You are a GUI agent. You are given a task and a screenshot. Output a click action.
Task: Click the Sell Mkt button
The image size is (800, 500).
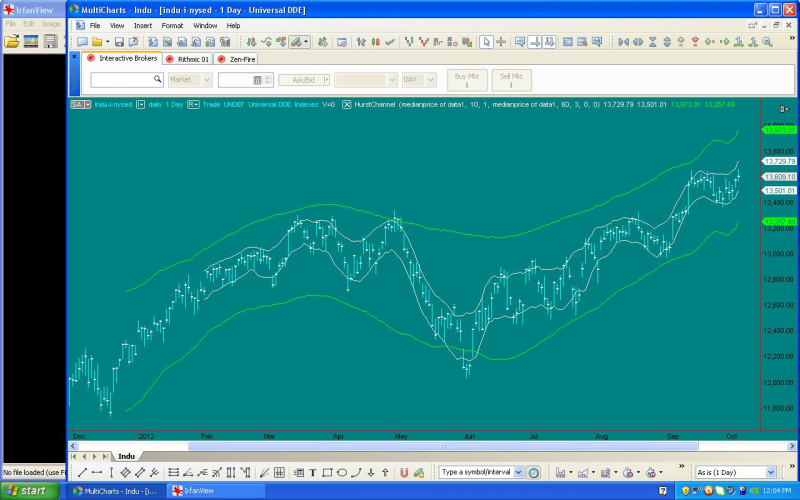511,80
